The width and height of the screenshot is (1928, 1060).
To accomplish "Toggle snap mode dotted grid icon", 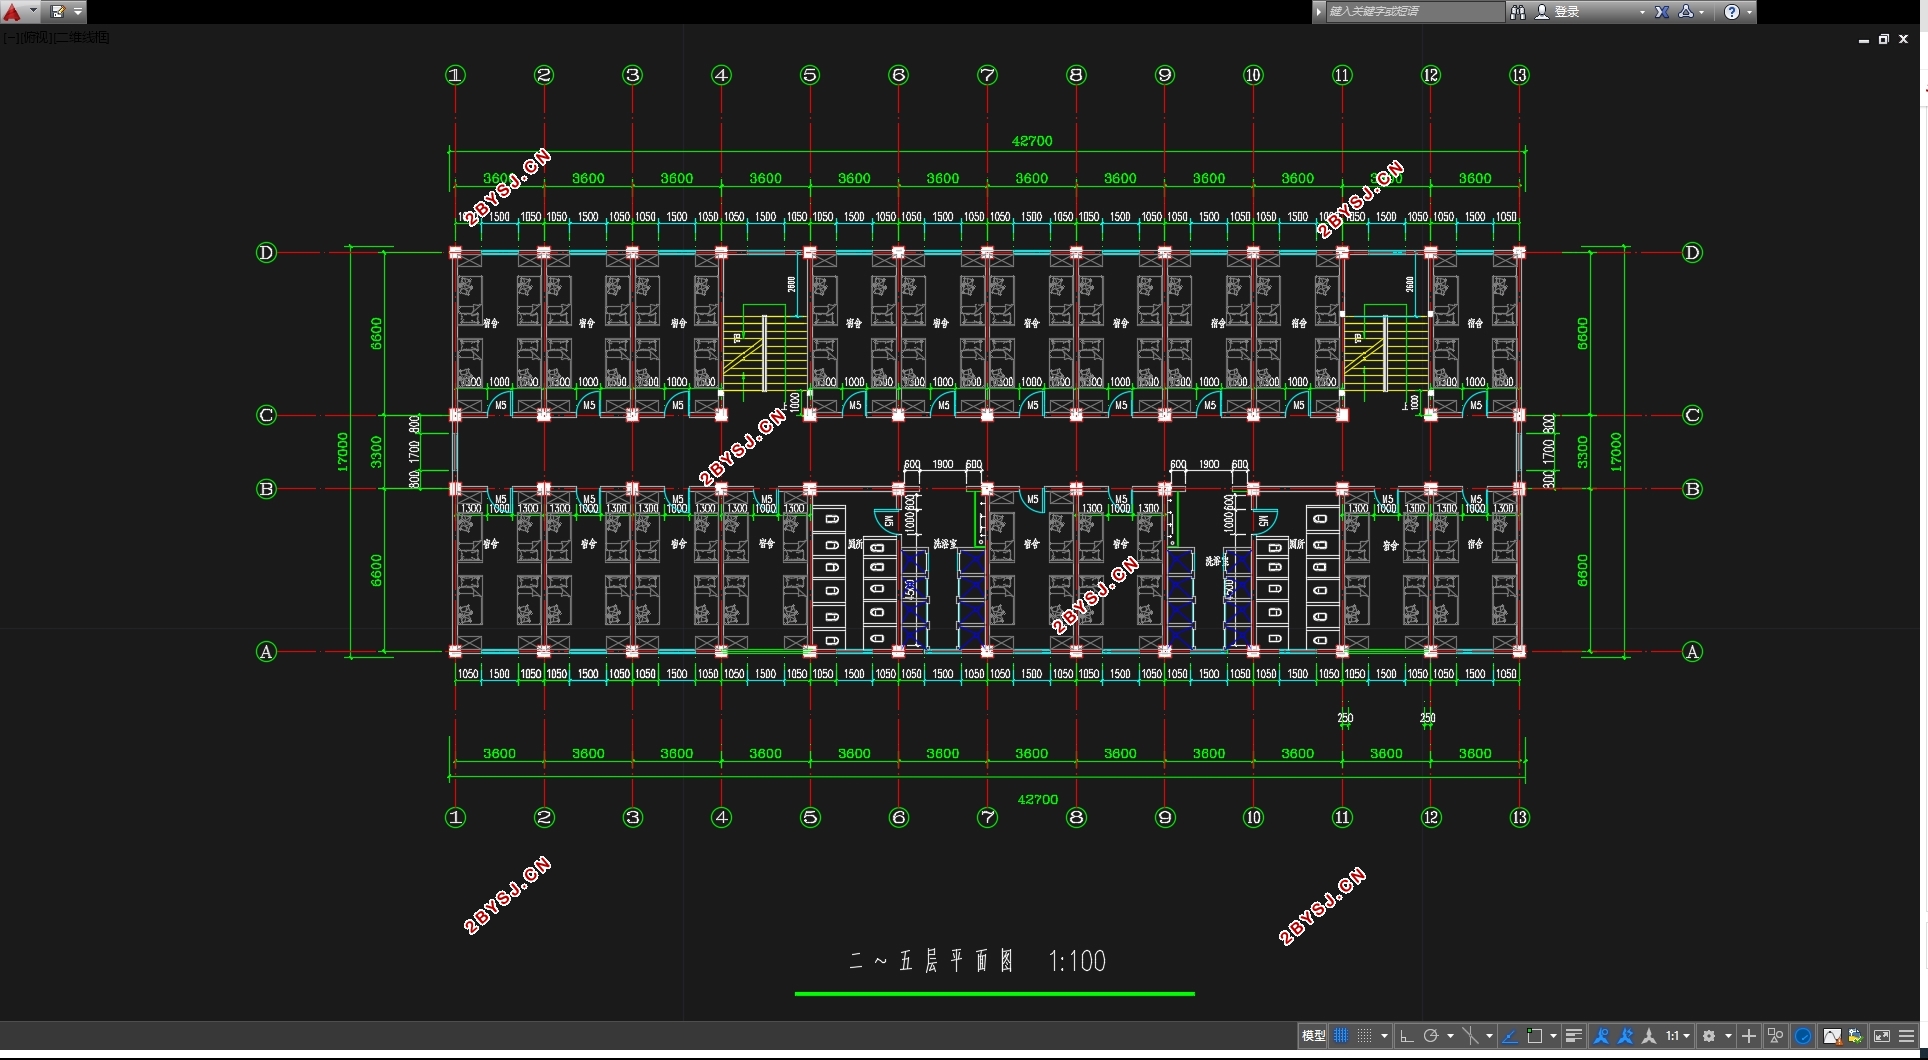I will point(1364,1036).
